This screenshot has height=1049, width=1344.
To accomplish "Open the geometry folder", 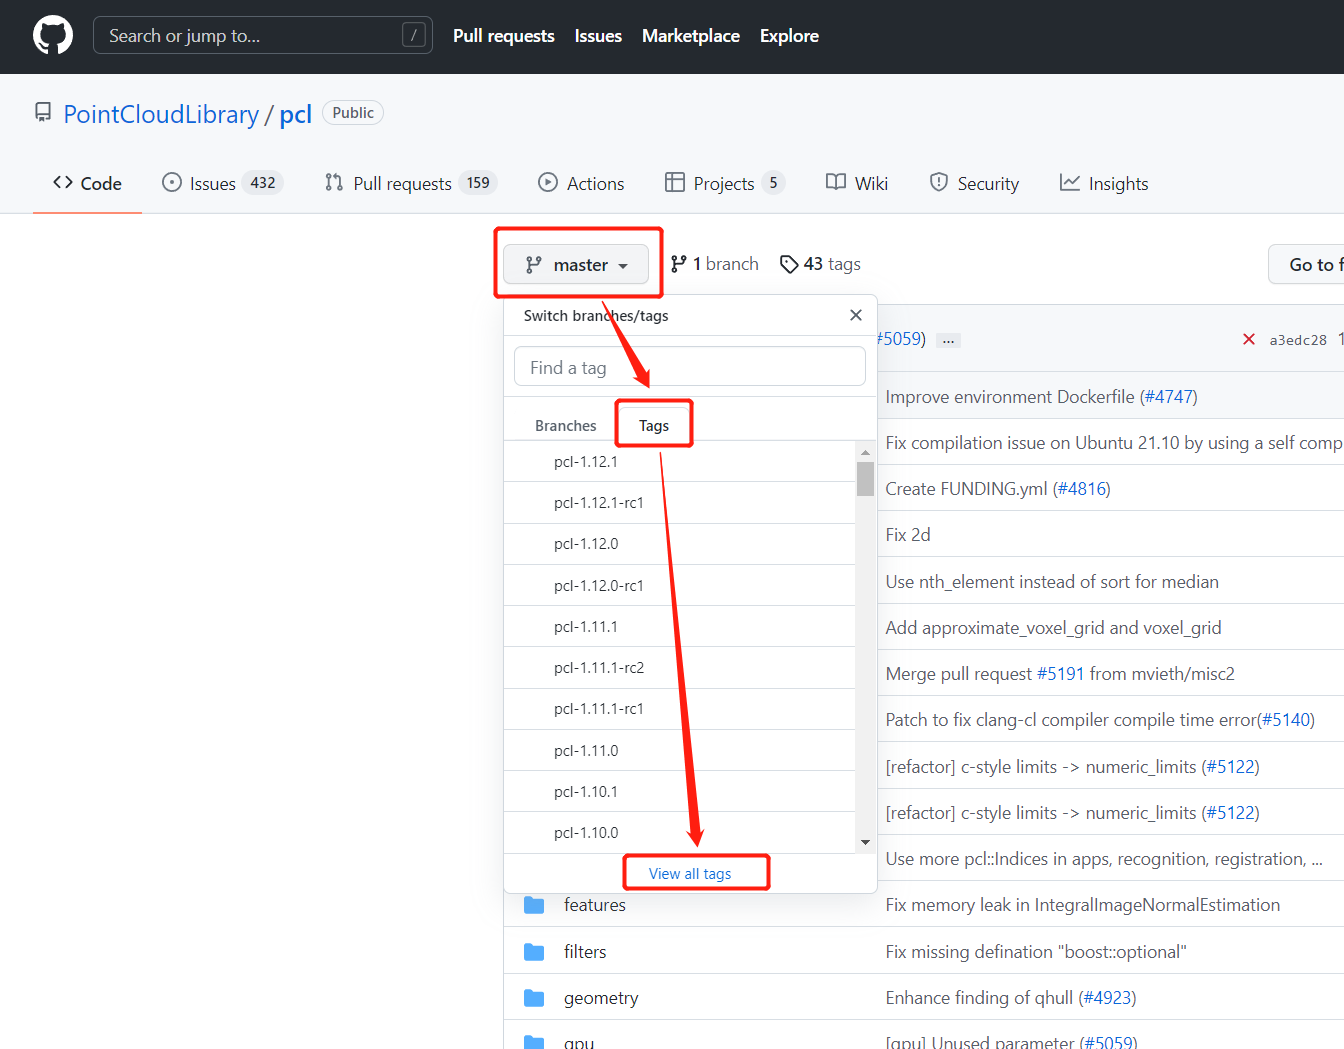I will click(601, 998).
